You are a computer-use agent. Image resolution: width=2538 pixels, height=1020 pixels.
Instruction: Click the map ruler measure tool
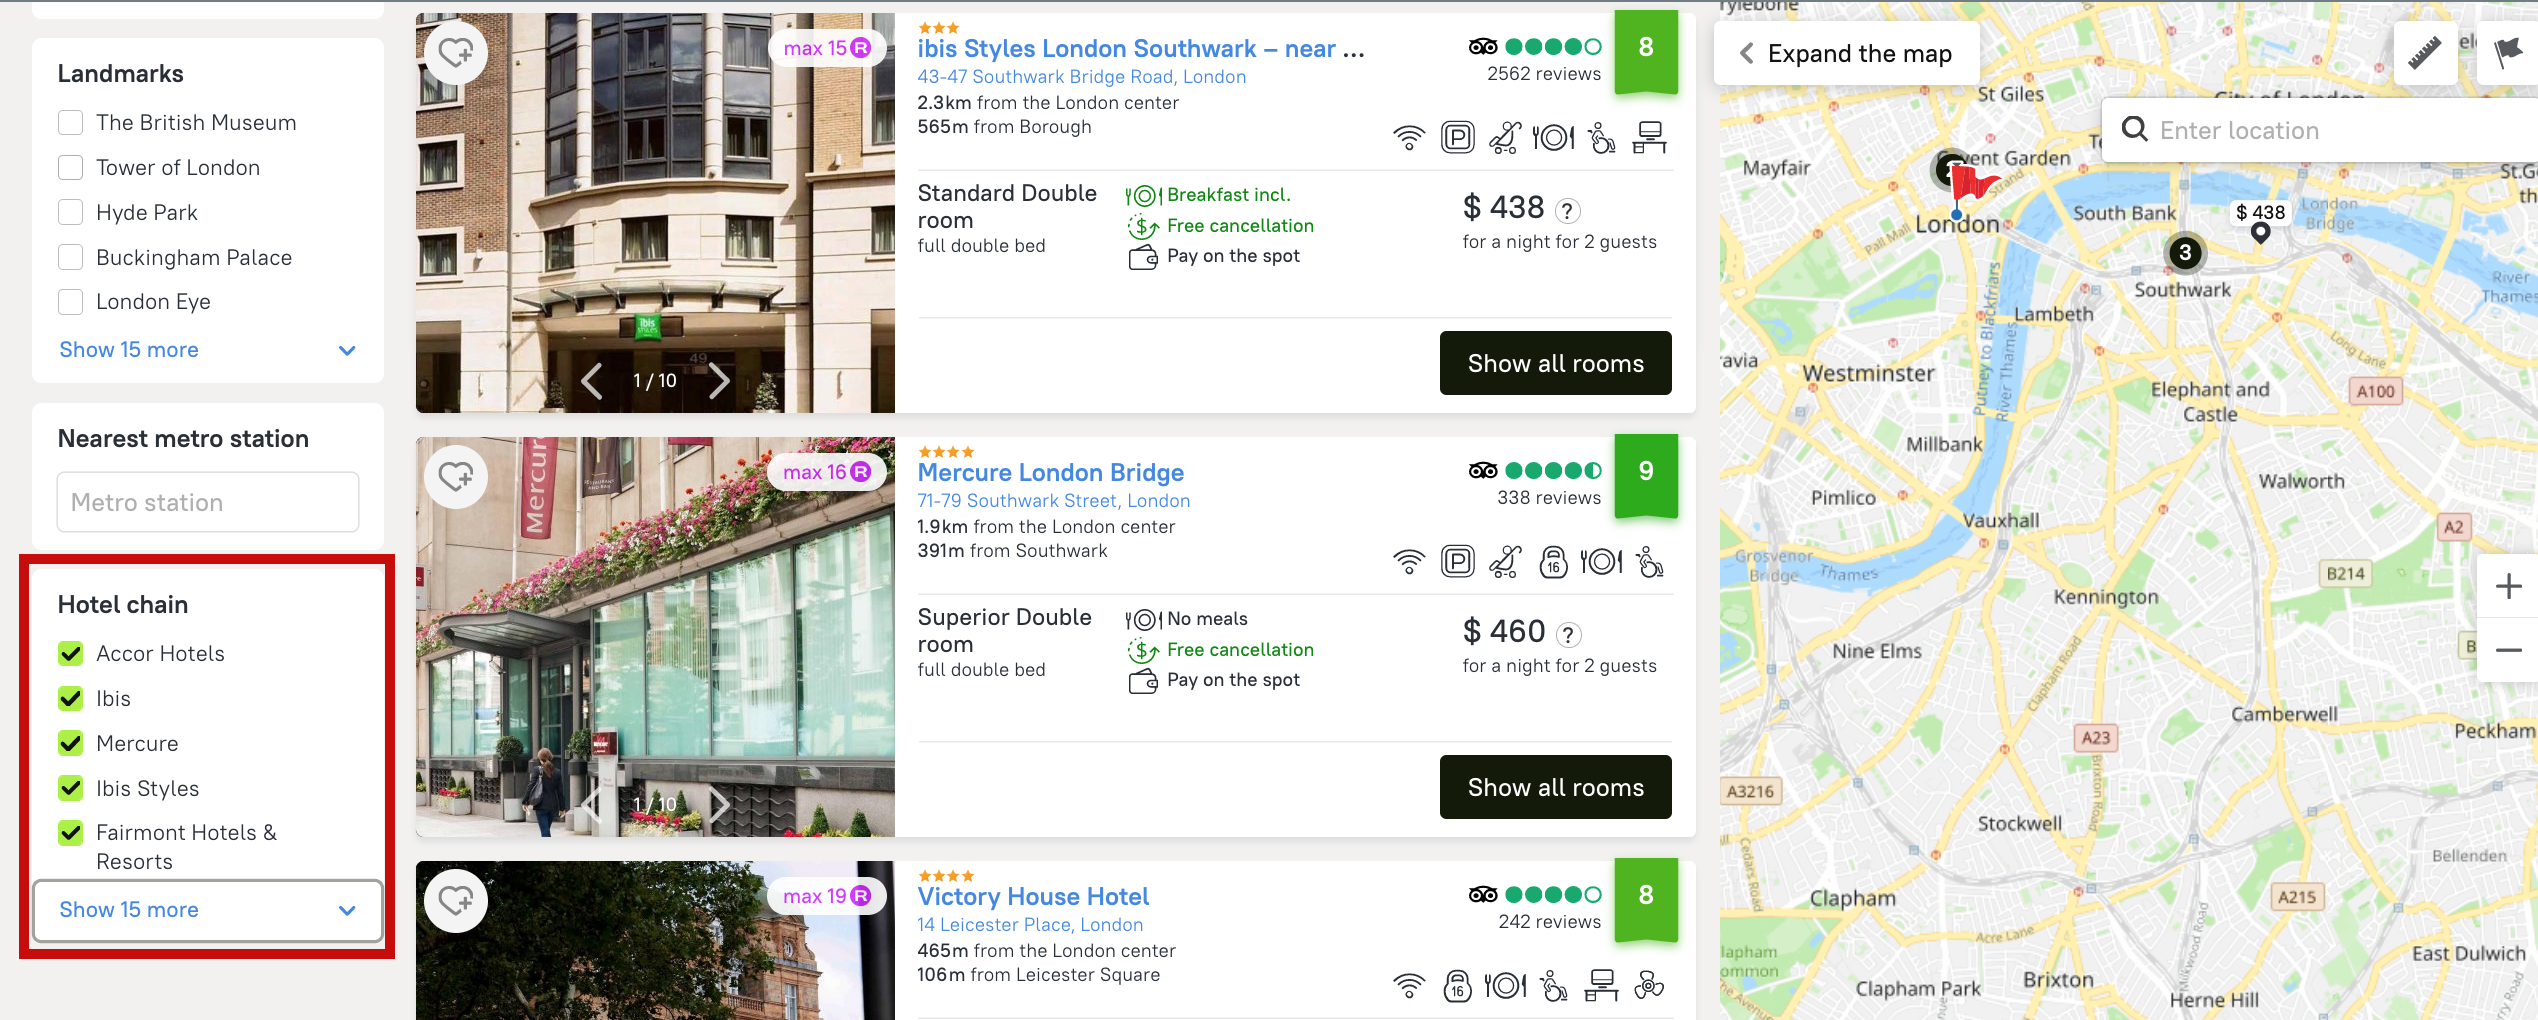point(2424,53)
